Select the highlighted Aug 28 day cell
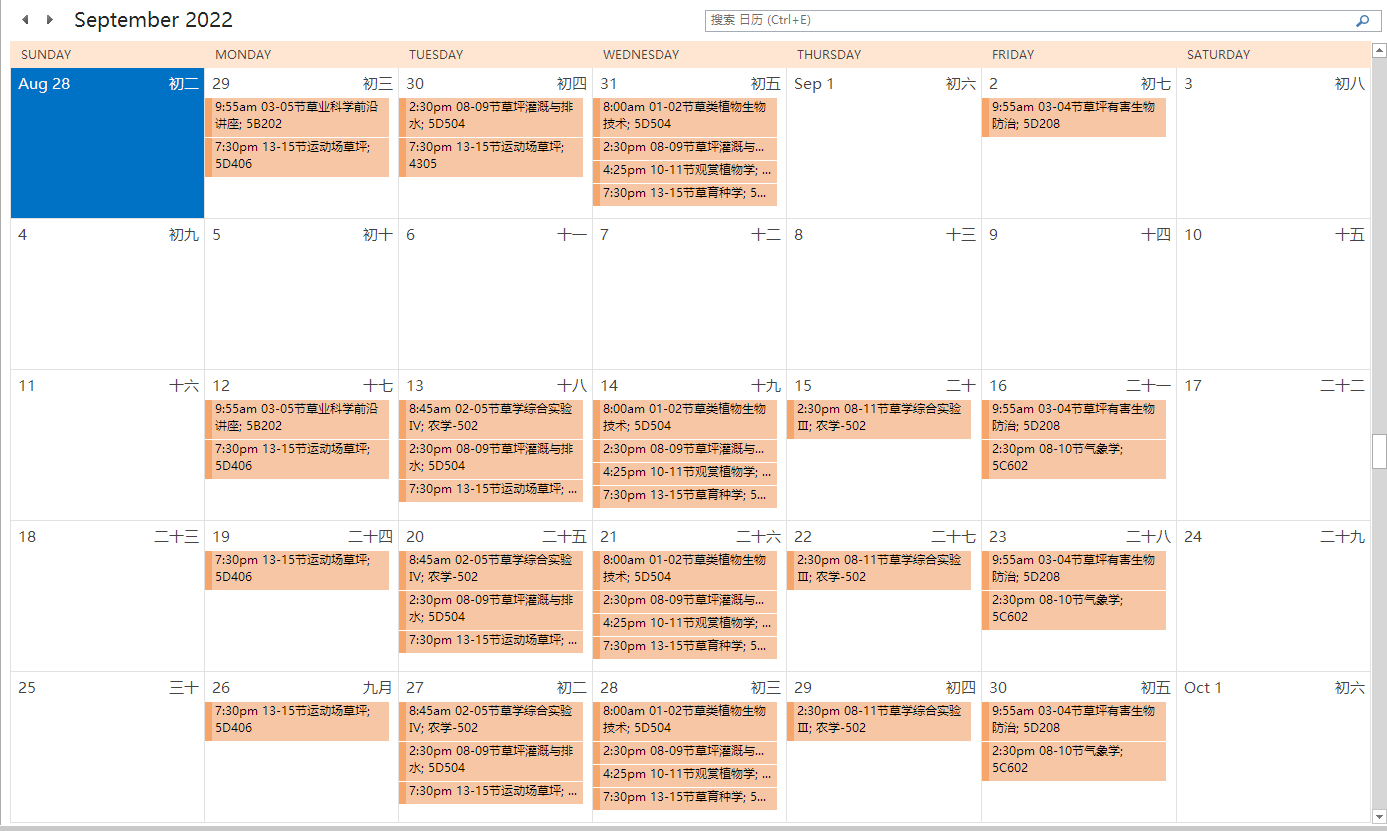Image resolution: width=1387 pixels, height=831 pixels. 107,143
